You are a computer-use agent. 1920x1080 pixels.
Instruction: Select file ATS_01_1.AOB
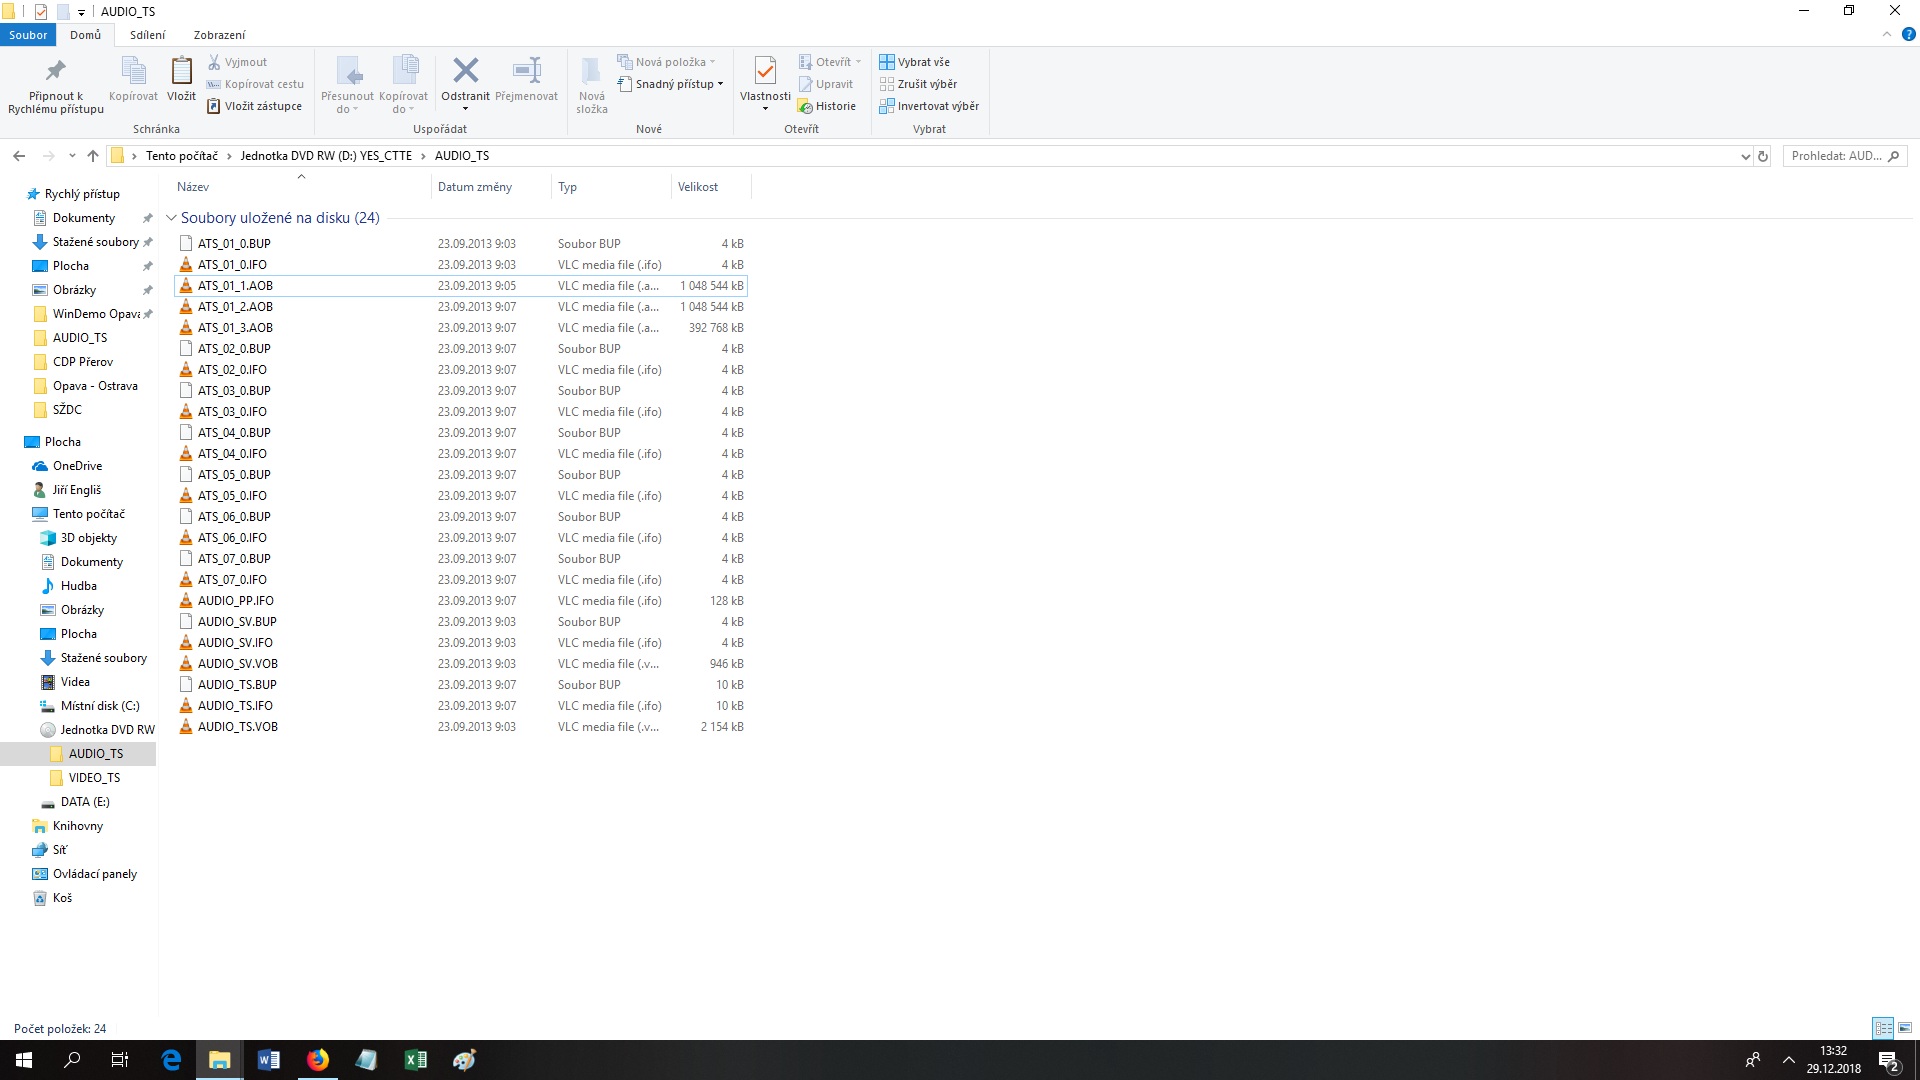(461, 286)
